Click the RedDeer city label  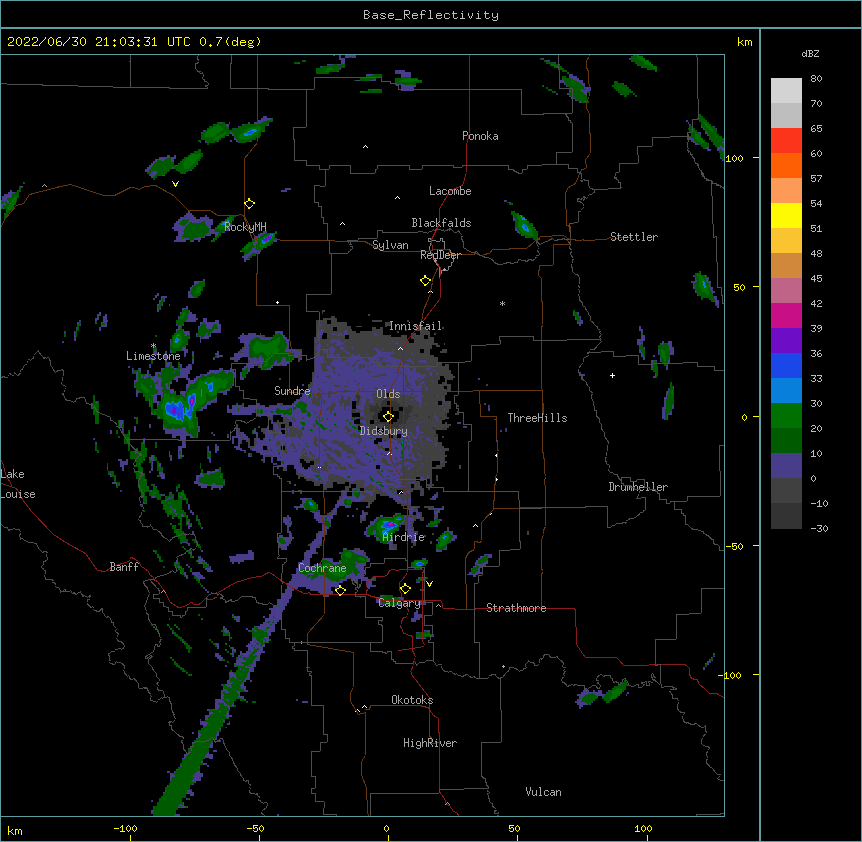(x=440, y=255)
